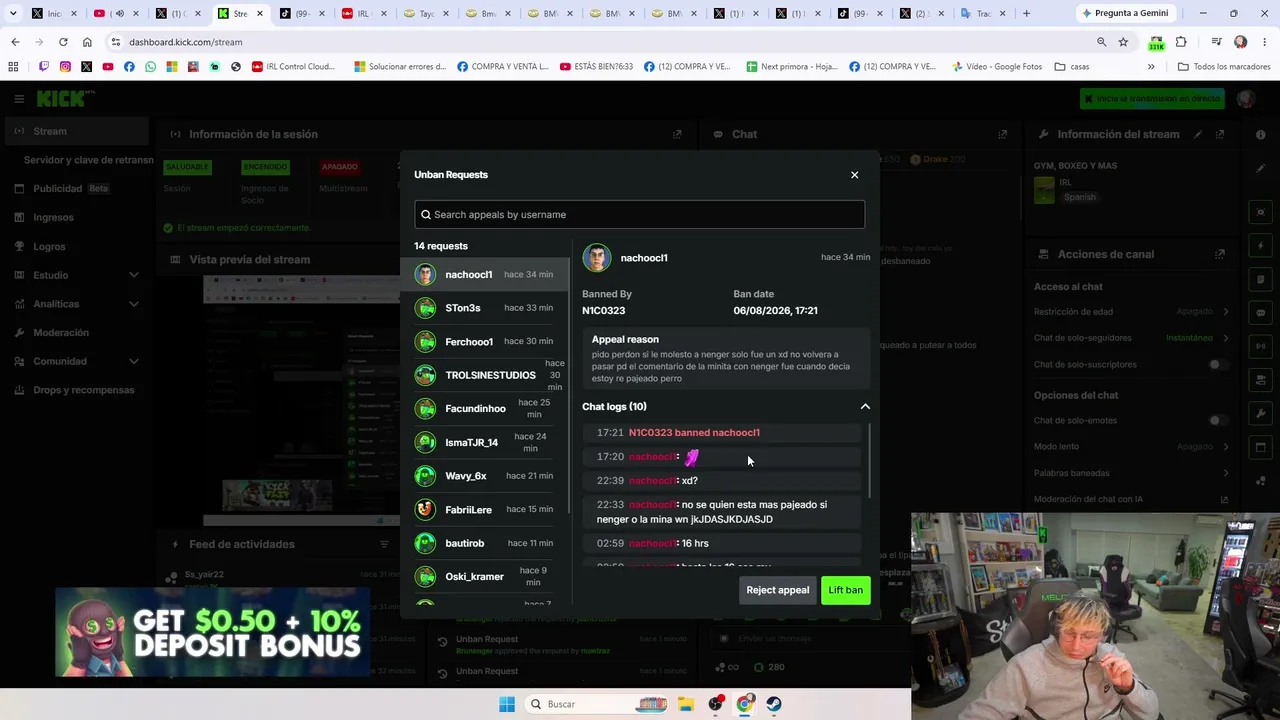
Task: Click Steam icon in taskbar
Action: coord(774,704)
